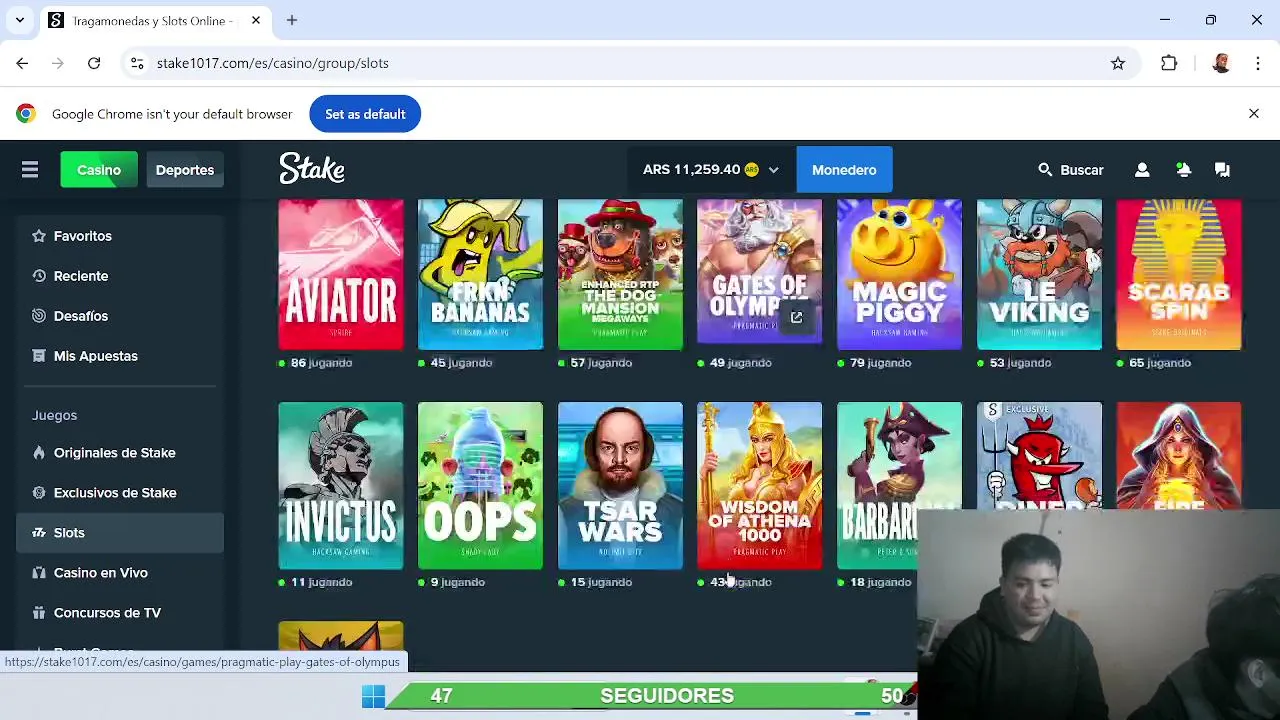1280x720 pixels.
Task: Open Concursos de TV menu item
Action: point(120,613)
